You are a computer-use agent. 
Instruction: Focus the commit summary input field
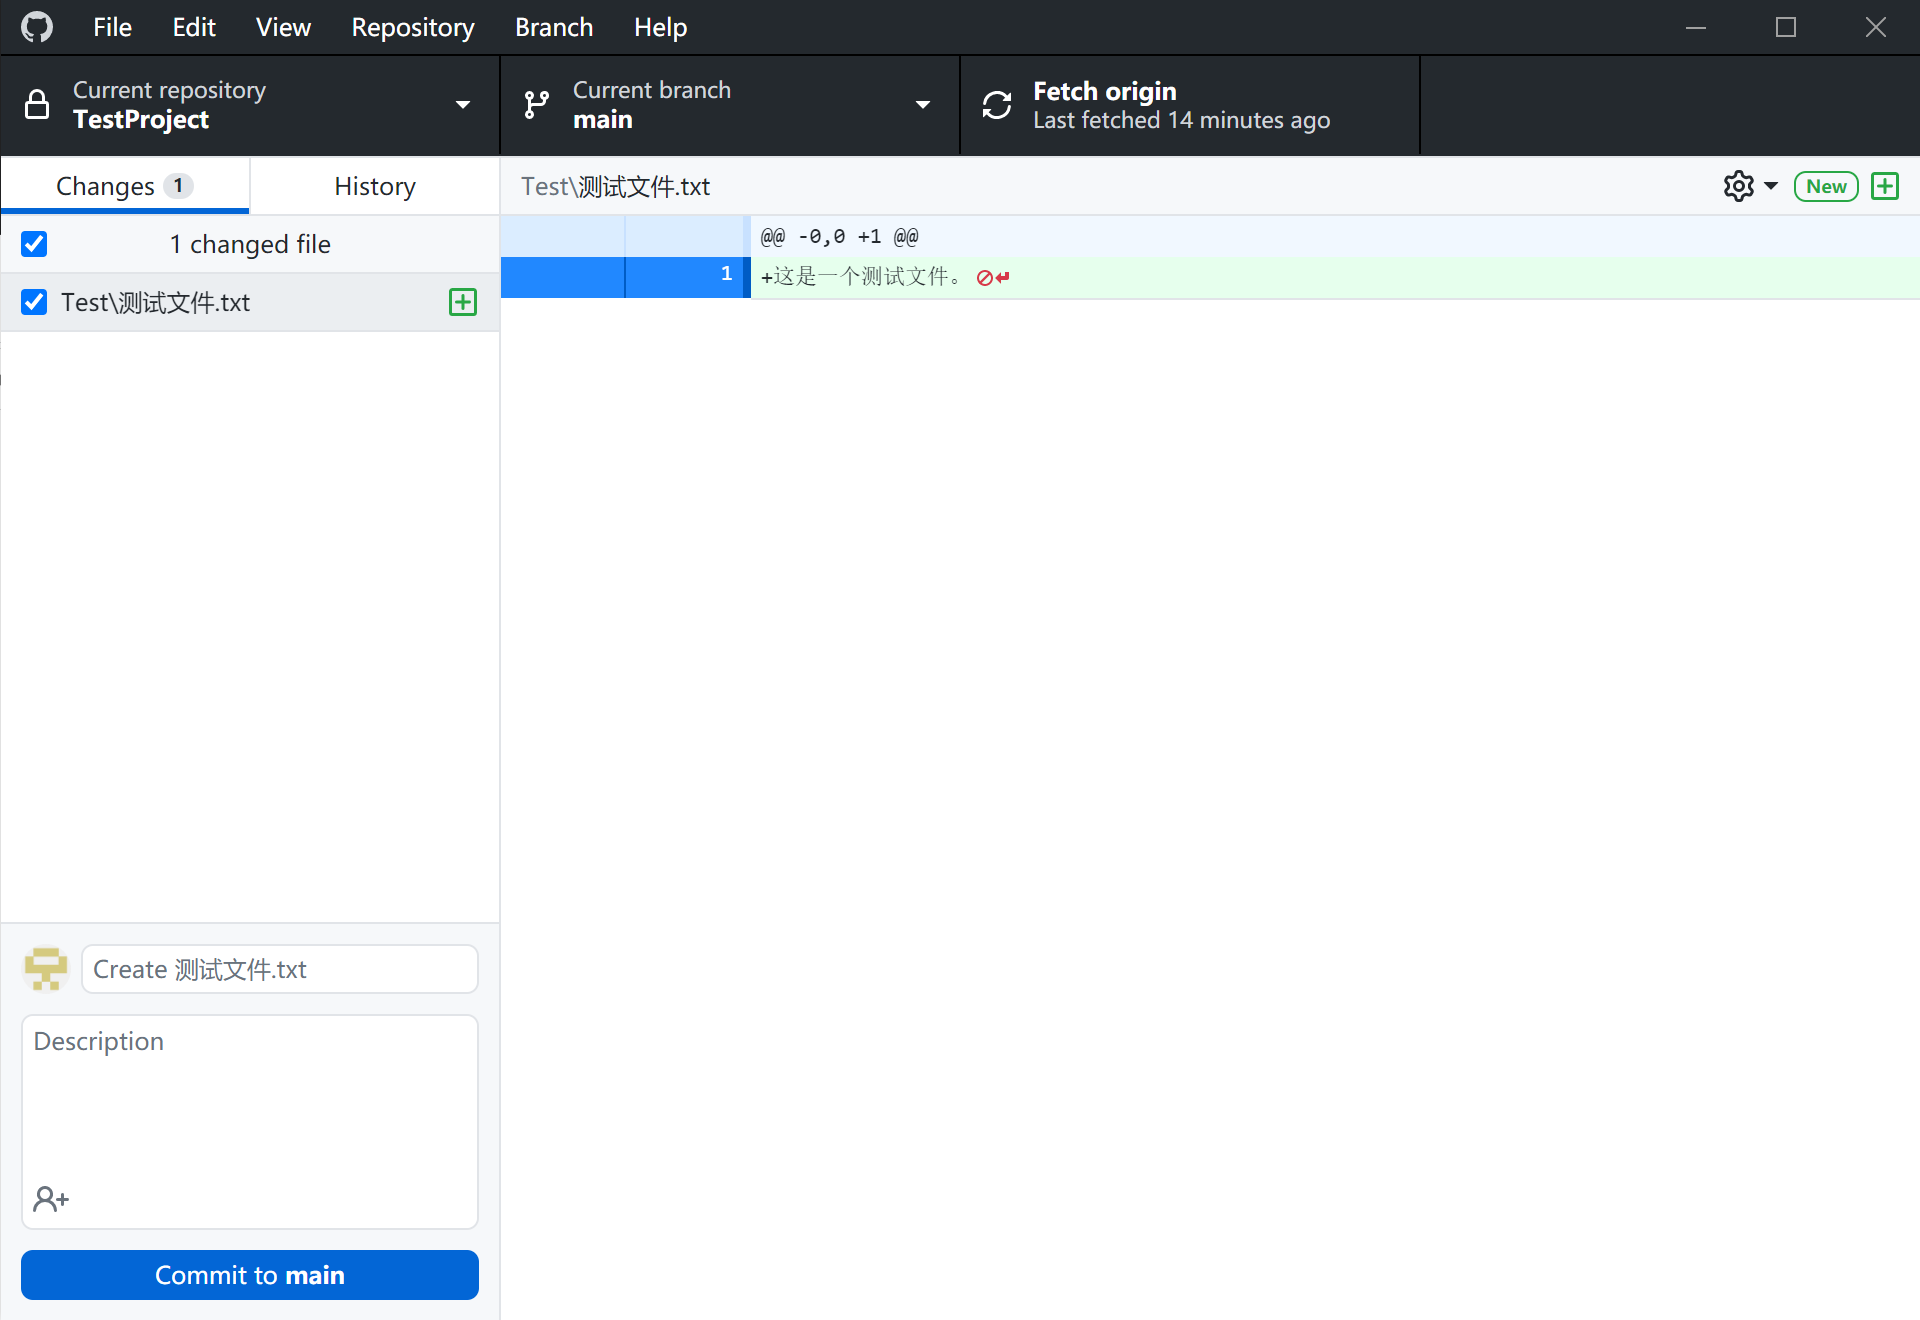280,969
